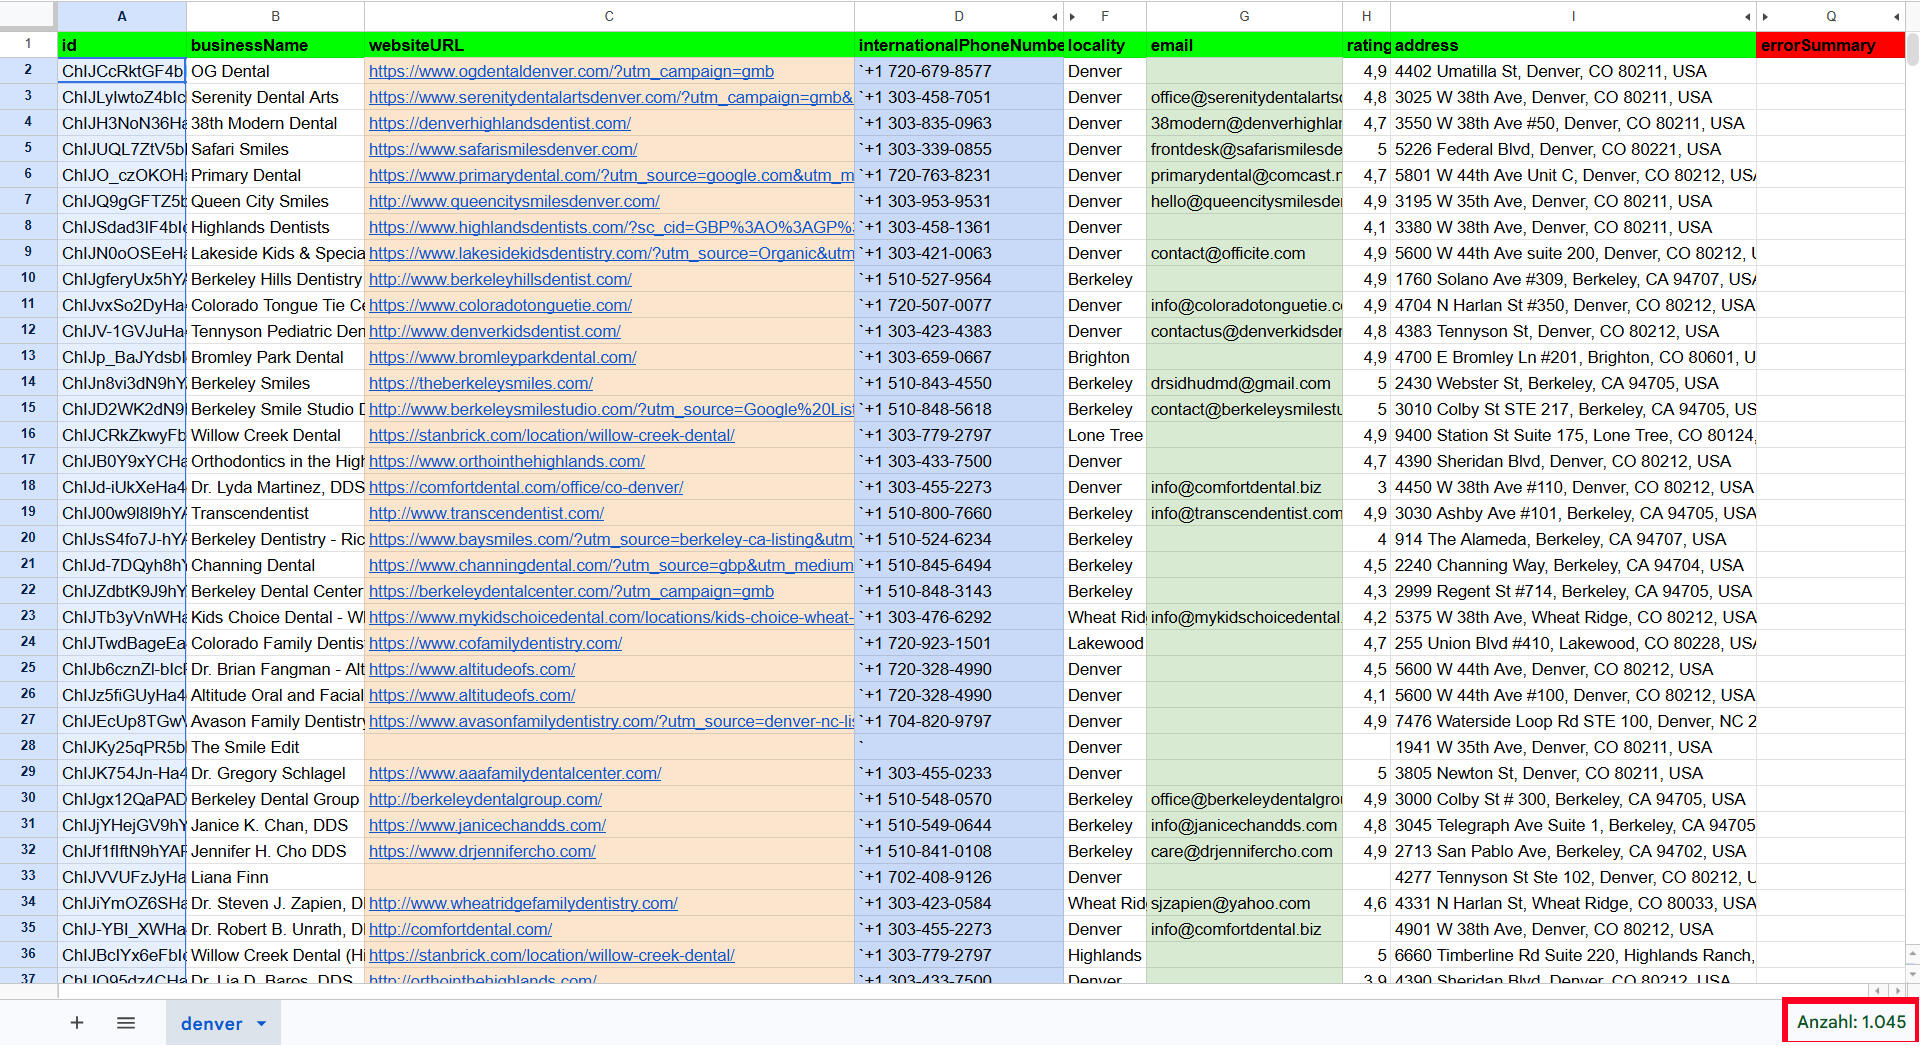Viewport: 1920px width, 1046px height.
Task: Expand hidden columns after column D
Action: [x=1055, y=16]
